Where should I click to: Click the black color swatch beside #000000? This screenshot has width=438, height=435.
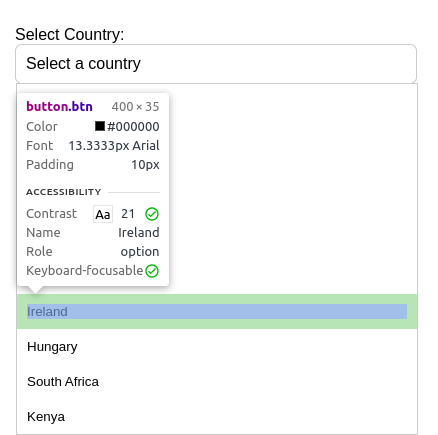click(100, 126)
